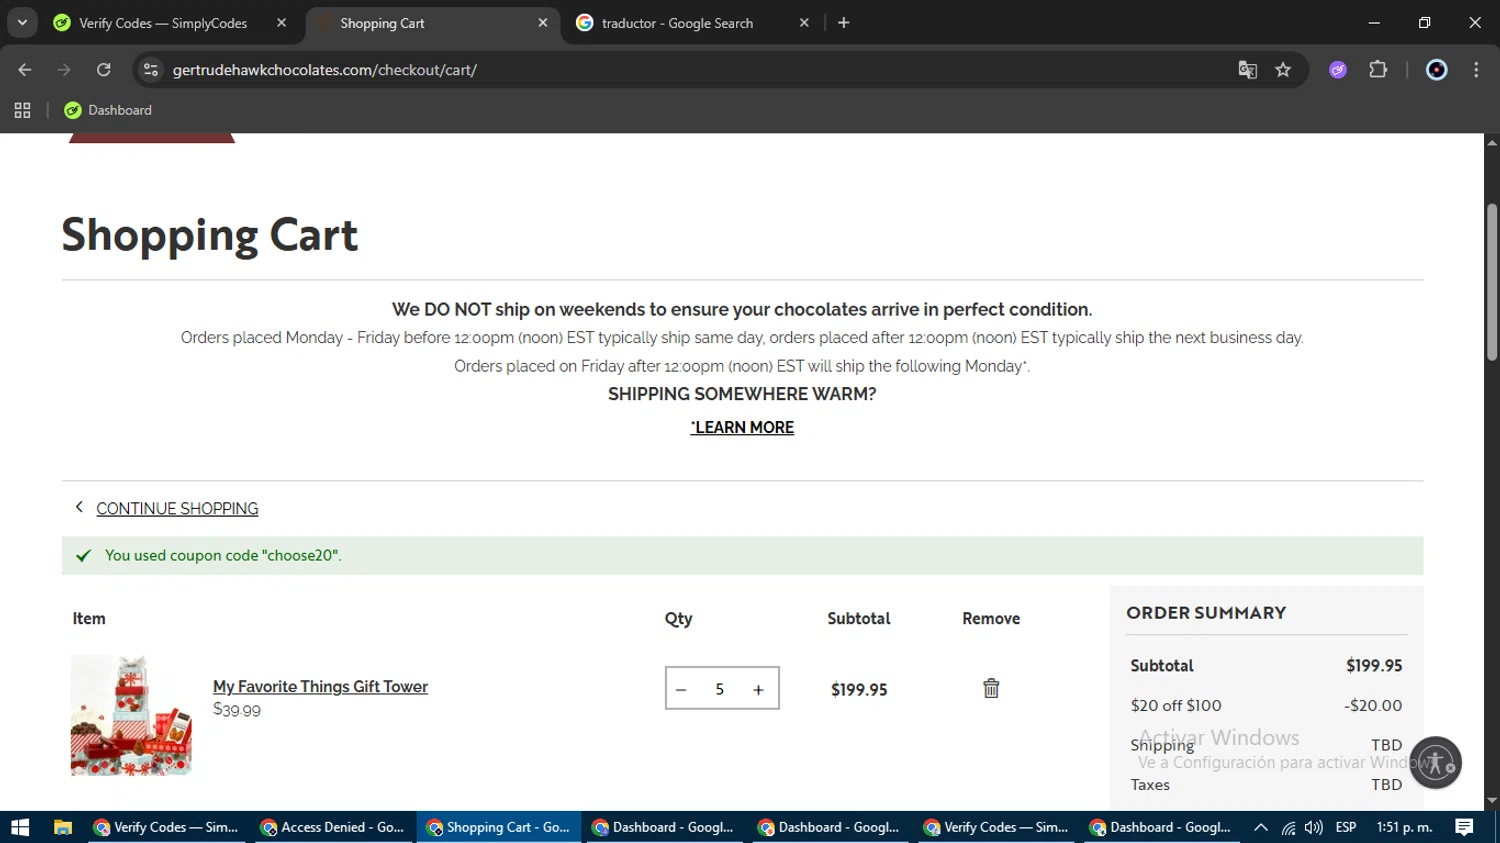Close the Verify Codes — SimplyCodes tab

281,23
